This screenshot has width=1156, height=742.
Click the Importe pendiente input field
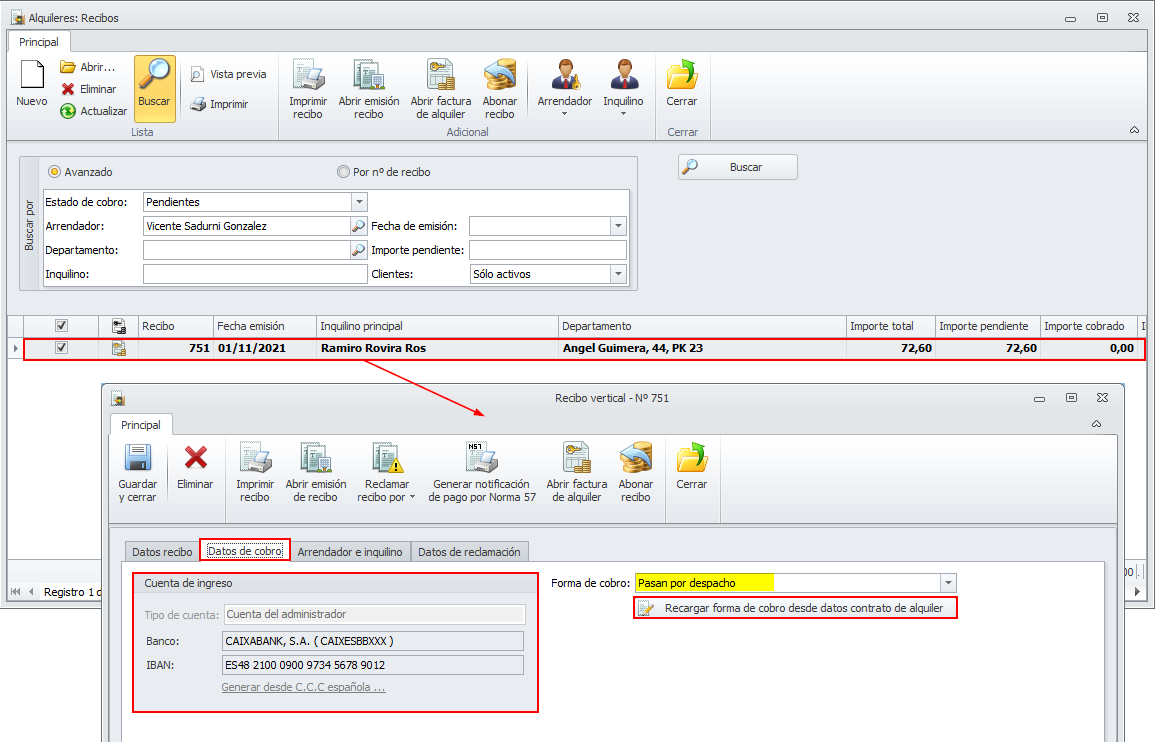pyautogui.click(x=548, y=250)
